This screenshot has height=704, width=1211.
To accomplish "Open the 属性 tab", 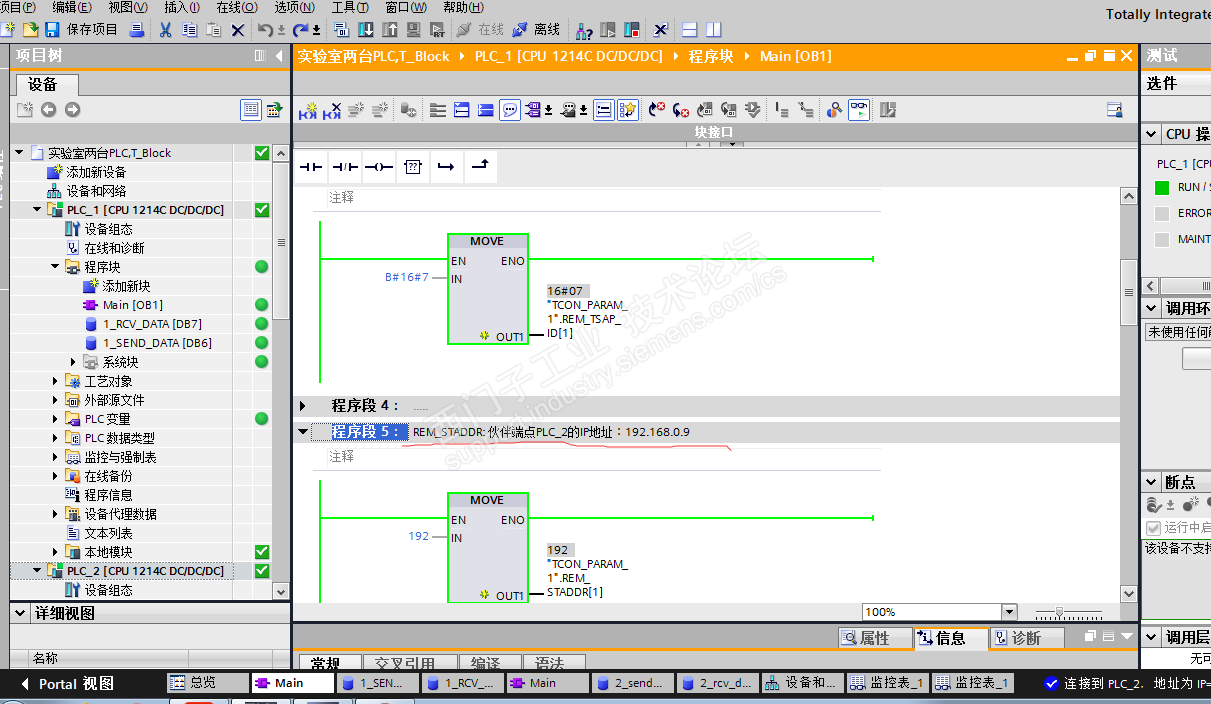I will [874, 638].
